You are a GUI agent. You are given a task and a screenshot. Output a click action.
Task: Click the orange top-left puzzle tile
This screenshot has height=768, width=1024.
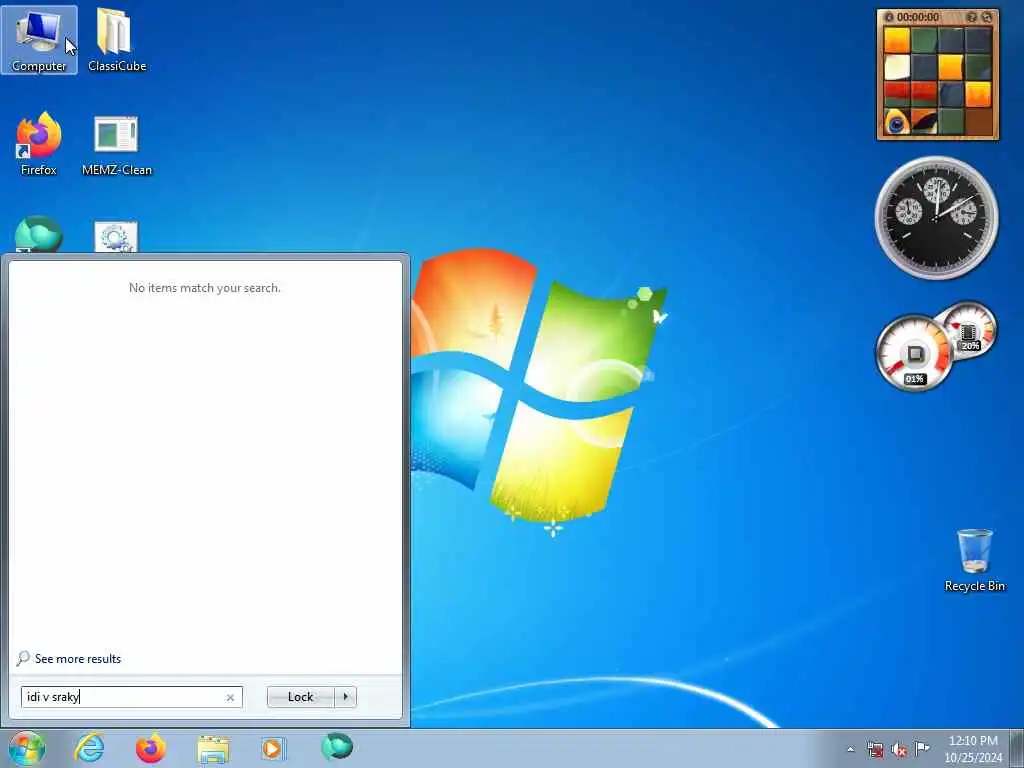(x=897, y=40)
